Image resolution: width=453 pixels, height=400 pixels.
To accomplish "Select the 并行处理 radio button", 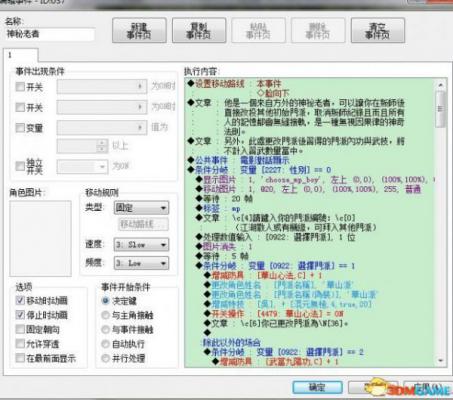I will click(105, 358).
